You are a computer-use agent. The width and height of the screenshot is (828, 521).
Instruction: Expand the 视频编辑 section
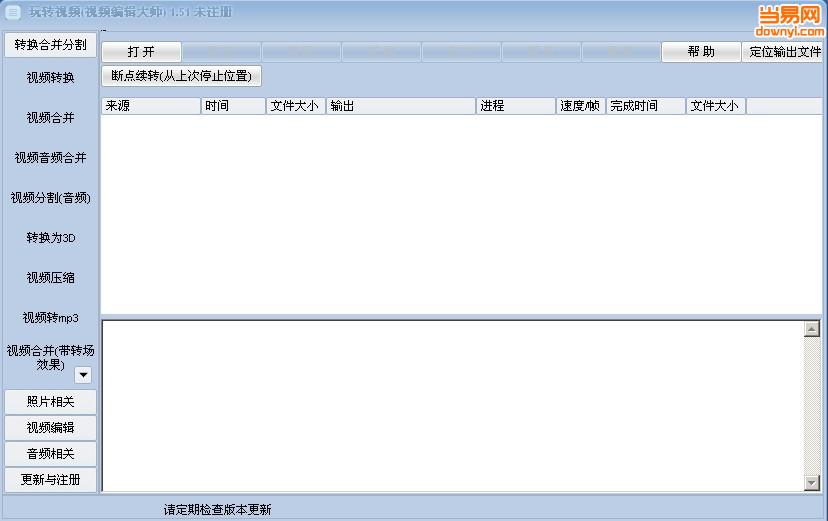coord(50,428)
